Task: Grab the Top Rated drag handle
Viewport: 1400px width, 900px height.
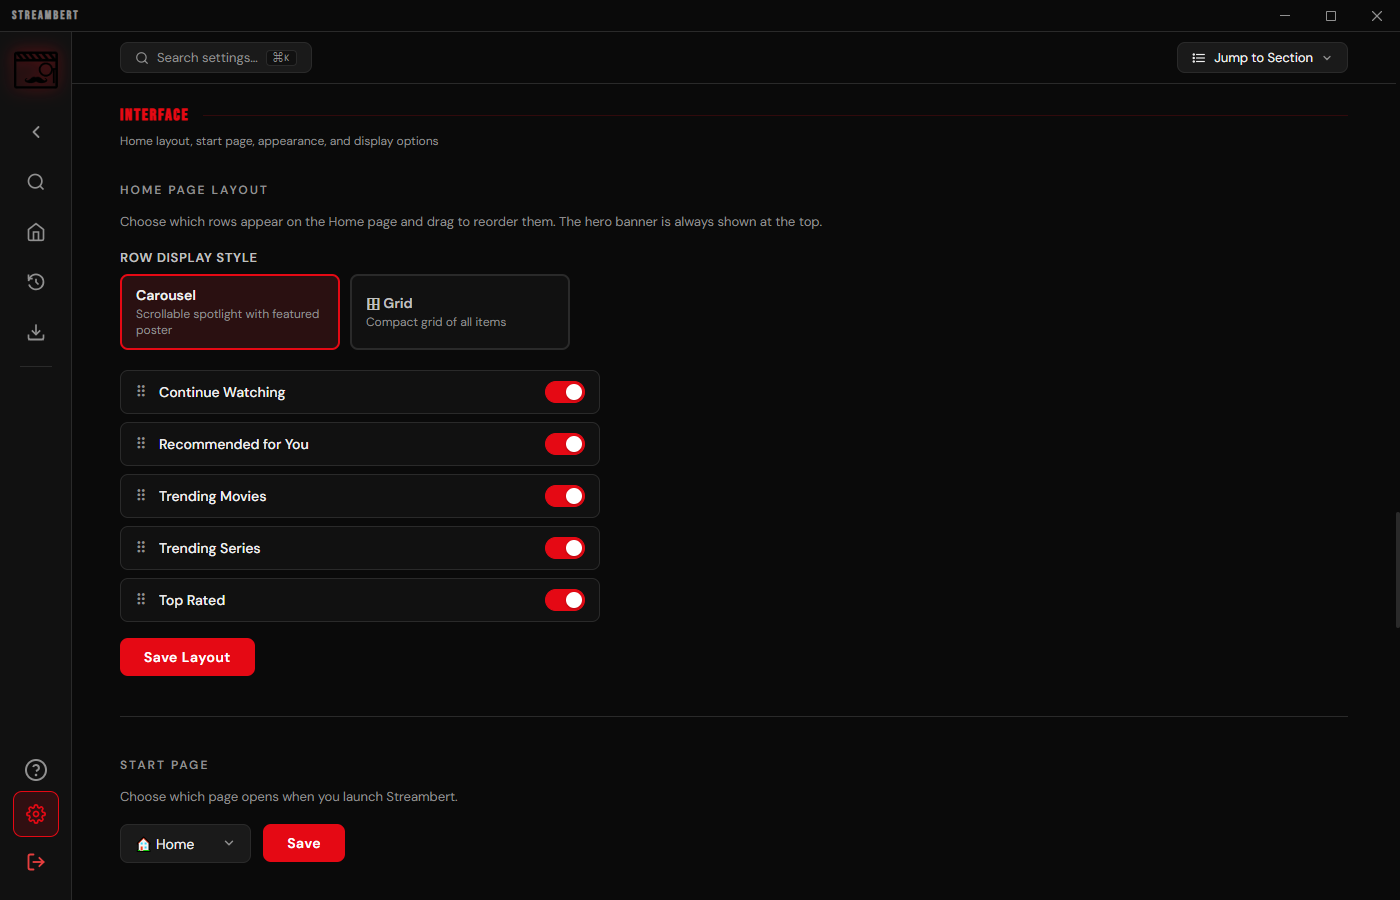Action: (141, 600)
